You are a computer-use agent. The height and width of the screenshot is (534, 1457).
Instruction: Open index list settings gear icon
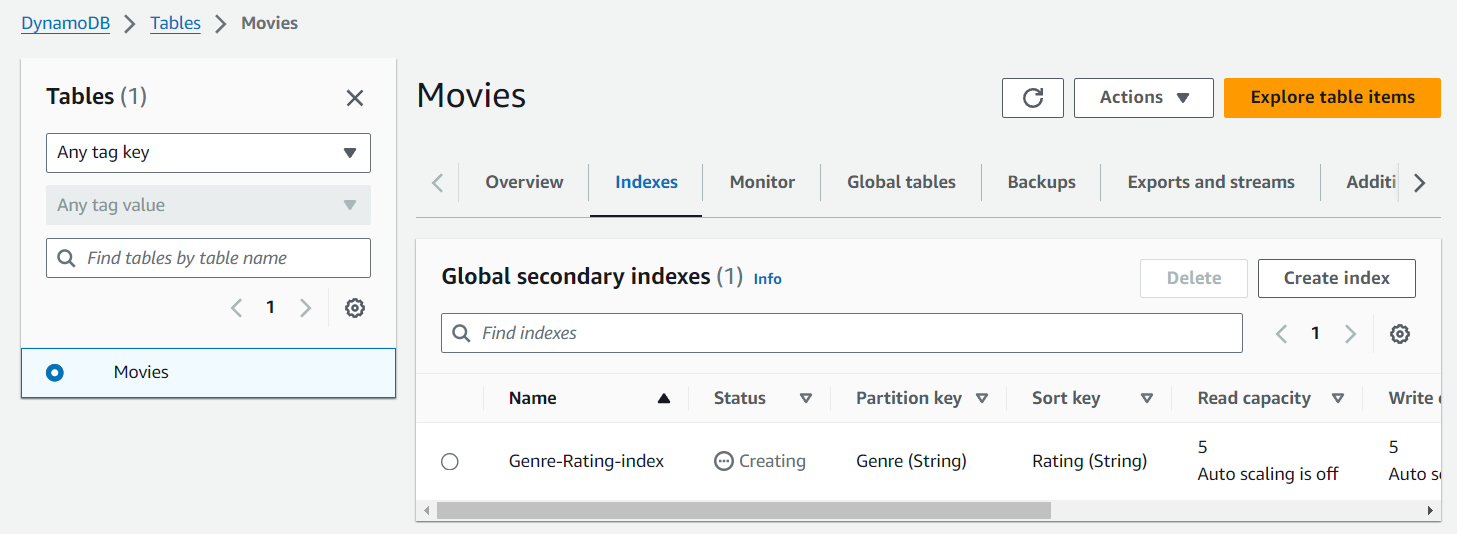click(x=1400, y=334)
